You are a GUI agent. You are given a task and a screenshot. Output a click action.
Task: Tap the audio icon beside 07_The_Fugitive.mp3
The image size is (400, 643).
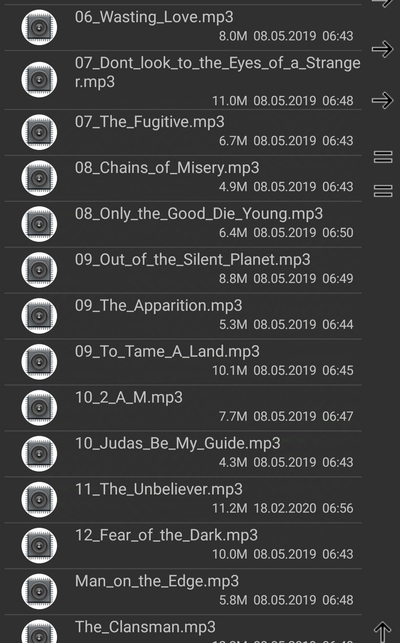pos(39,132)
